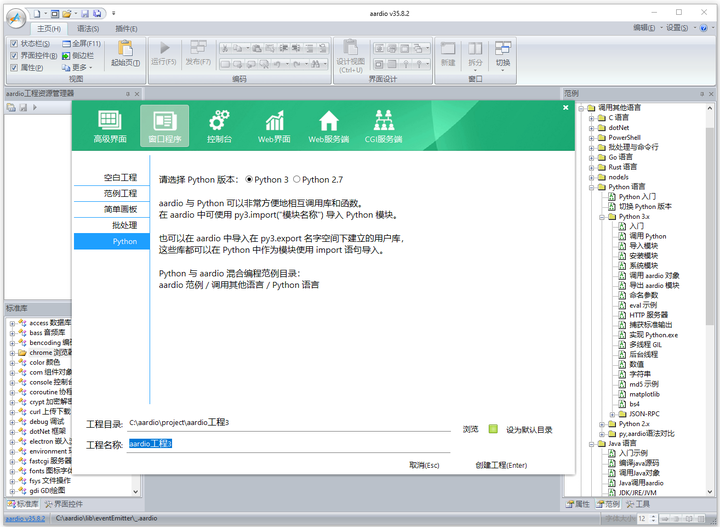Screen dimensions: 720x527
Task: Switch to the 插件(E) ribbon tab
Action: pyautogui.click(x=126, y=28)
